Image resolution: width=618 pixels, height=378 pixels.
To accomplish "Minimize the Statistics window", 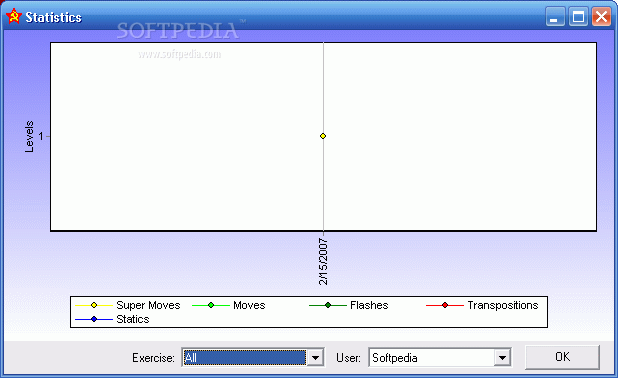I will (555, 17).
